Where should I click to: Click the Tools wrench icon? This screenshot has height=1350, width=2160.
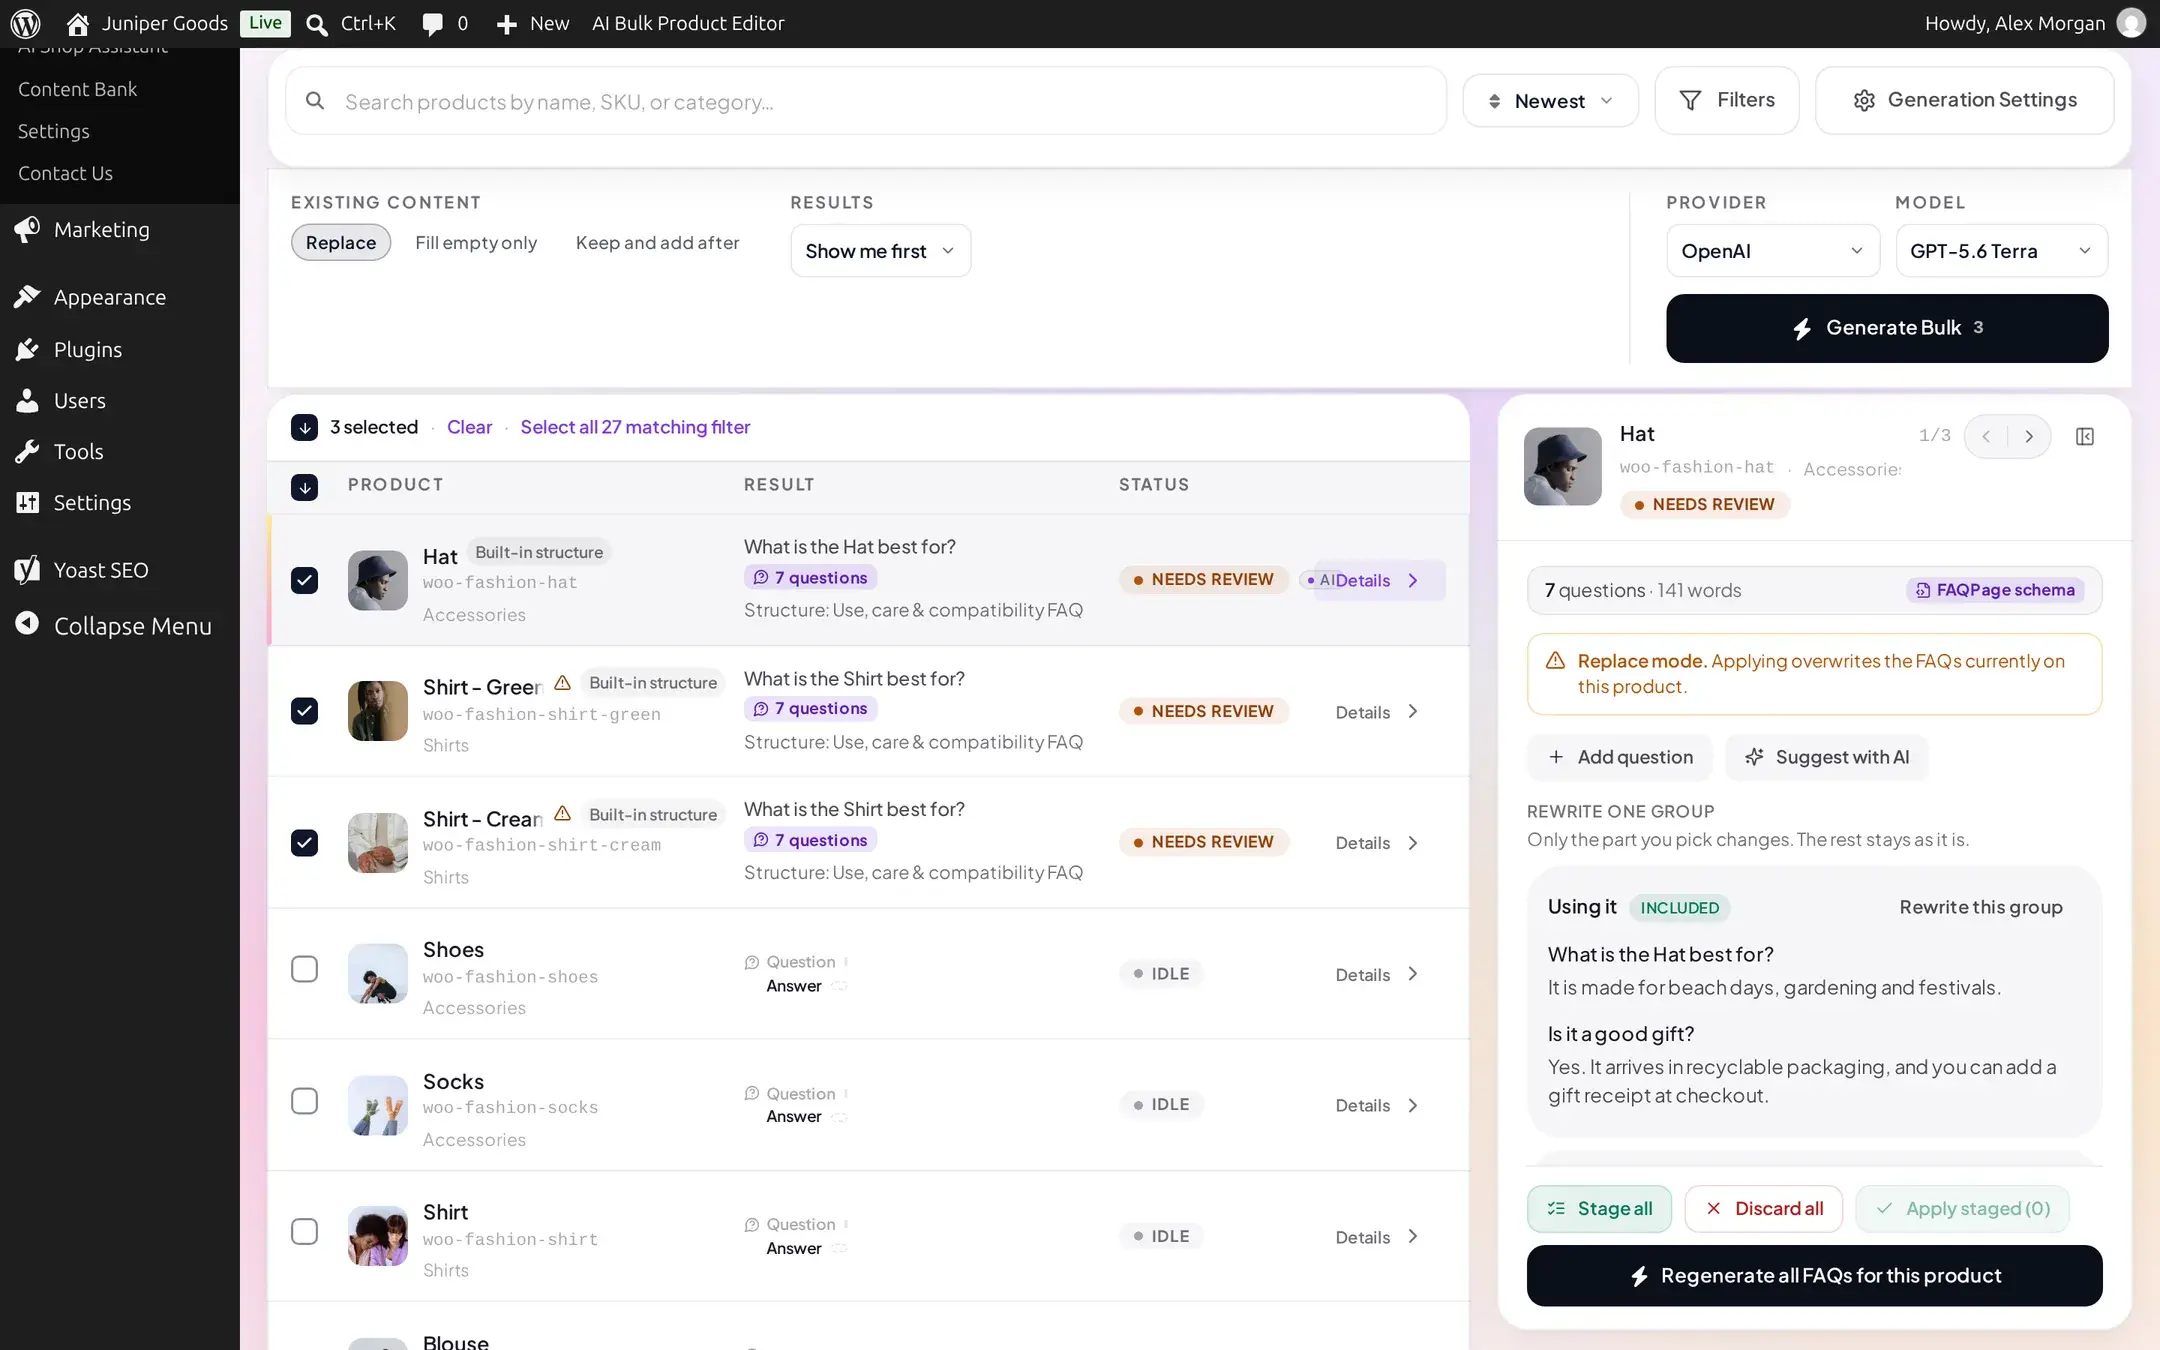(x=27, y=451)
